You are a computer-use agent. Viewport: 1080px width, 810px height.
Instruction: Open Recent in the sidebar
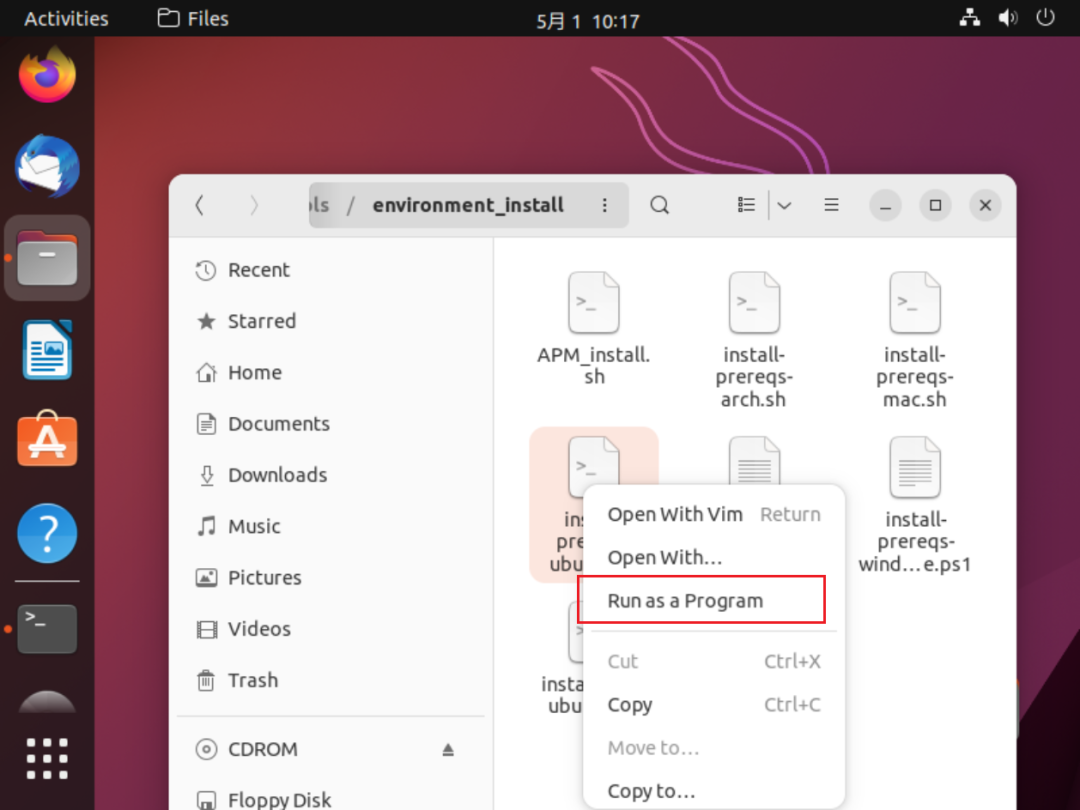click(x=331, y=270)
